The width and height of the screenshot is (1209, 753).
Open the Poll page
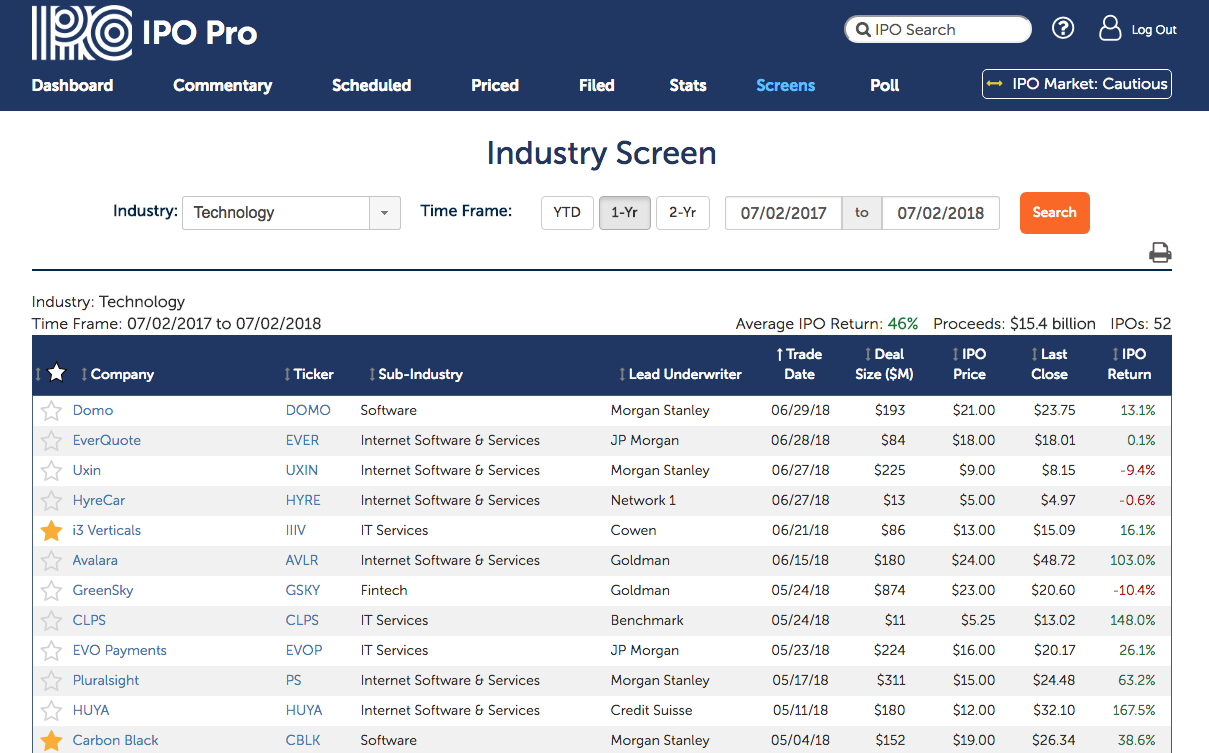pos(885,85)
